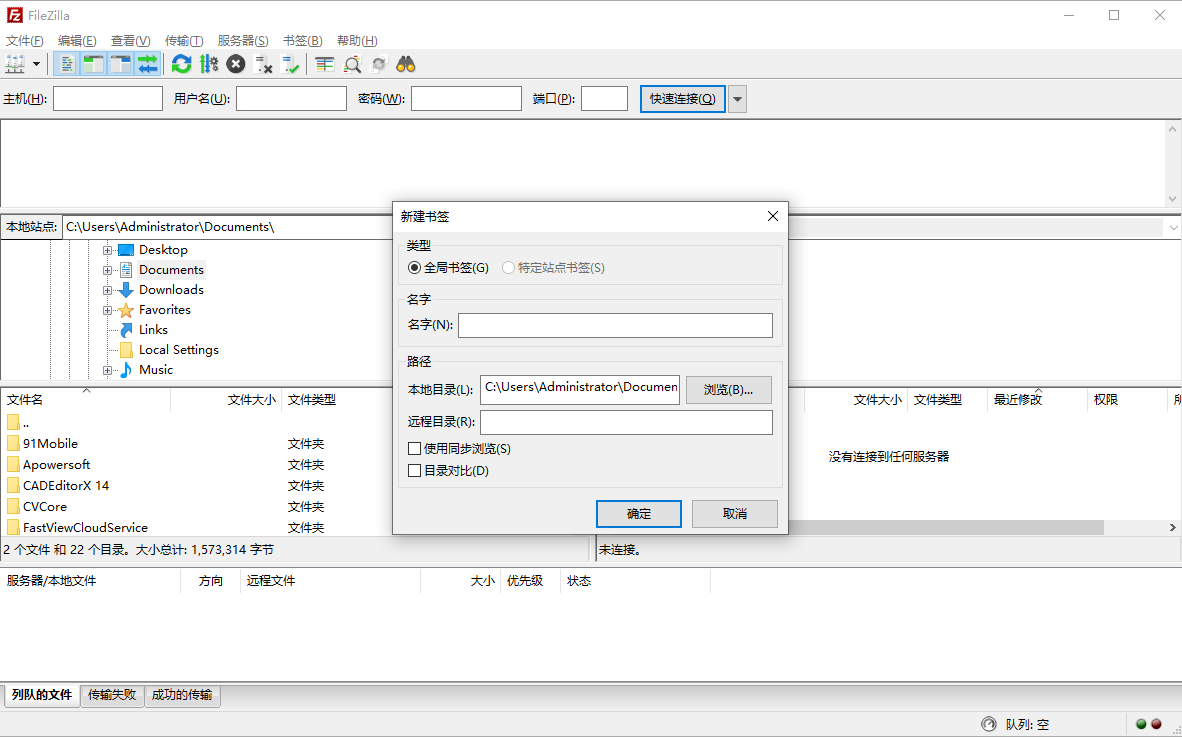
Task: Open file search with the binoculars icon
Action: coord(405,63)
